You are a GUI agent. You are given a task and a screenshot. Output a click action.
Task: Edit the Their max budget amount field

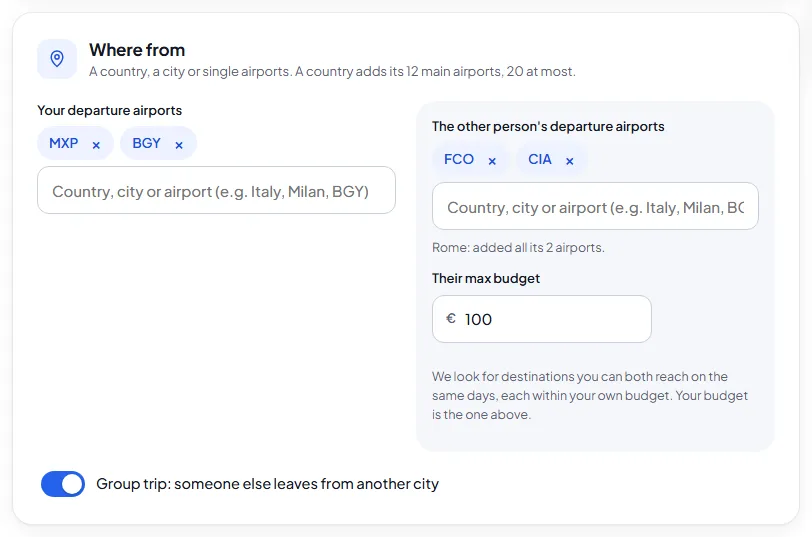pos(542,319)
